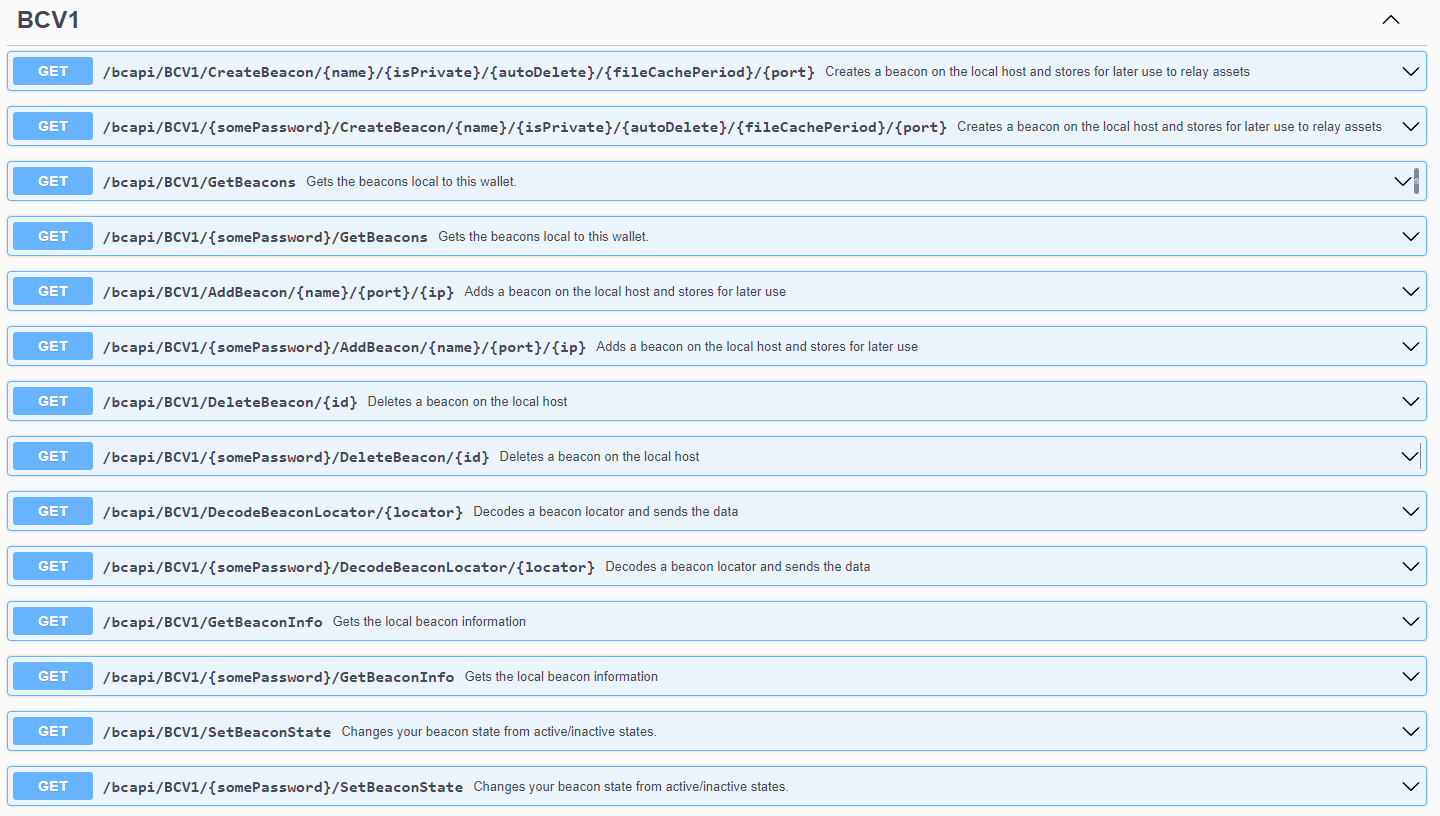Click GET badge for {somePassword}/DecodeBeaconLocator
The height and width of the screenshot is (816, 1440).
(53, 566)
